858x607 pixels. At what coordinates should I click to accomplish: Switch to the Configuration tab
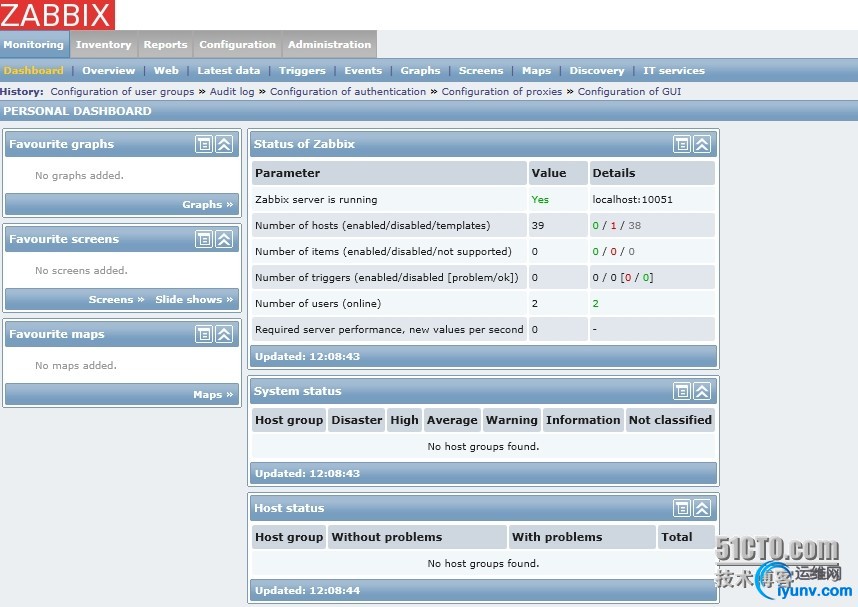coord(237,44)
